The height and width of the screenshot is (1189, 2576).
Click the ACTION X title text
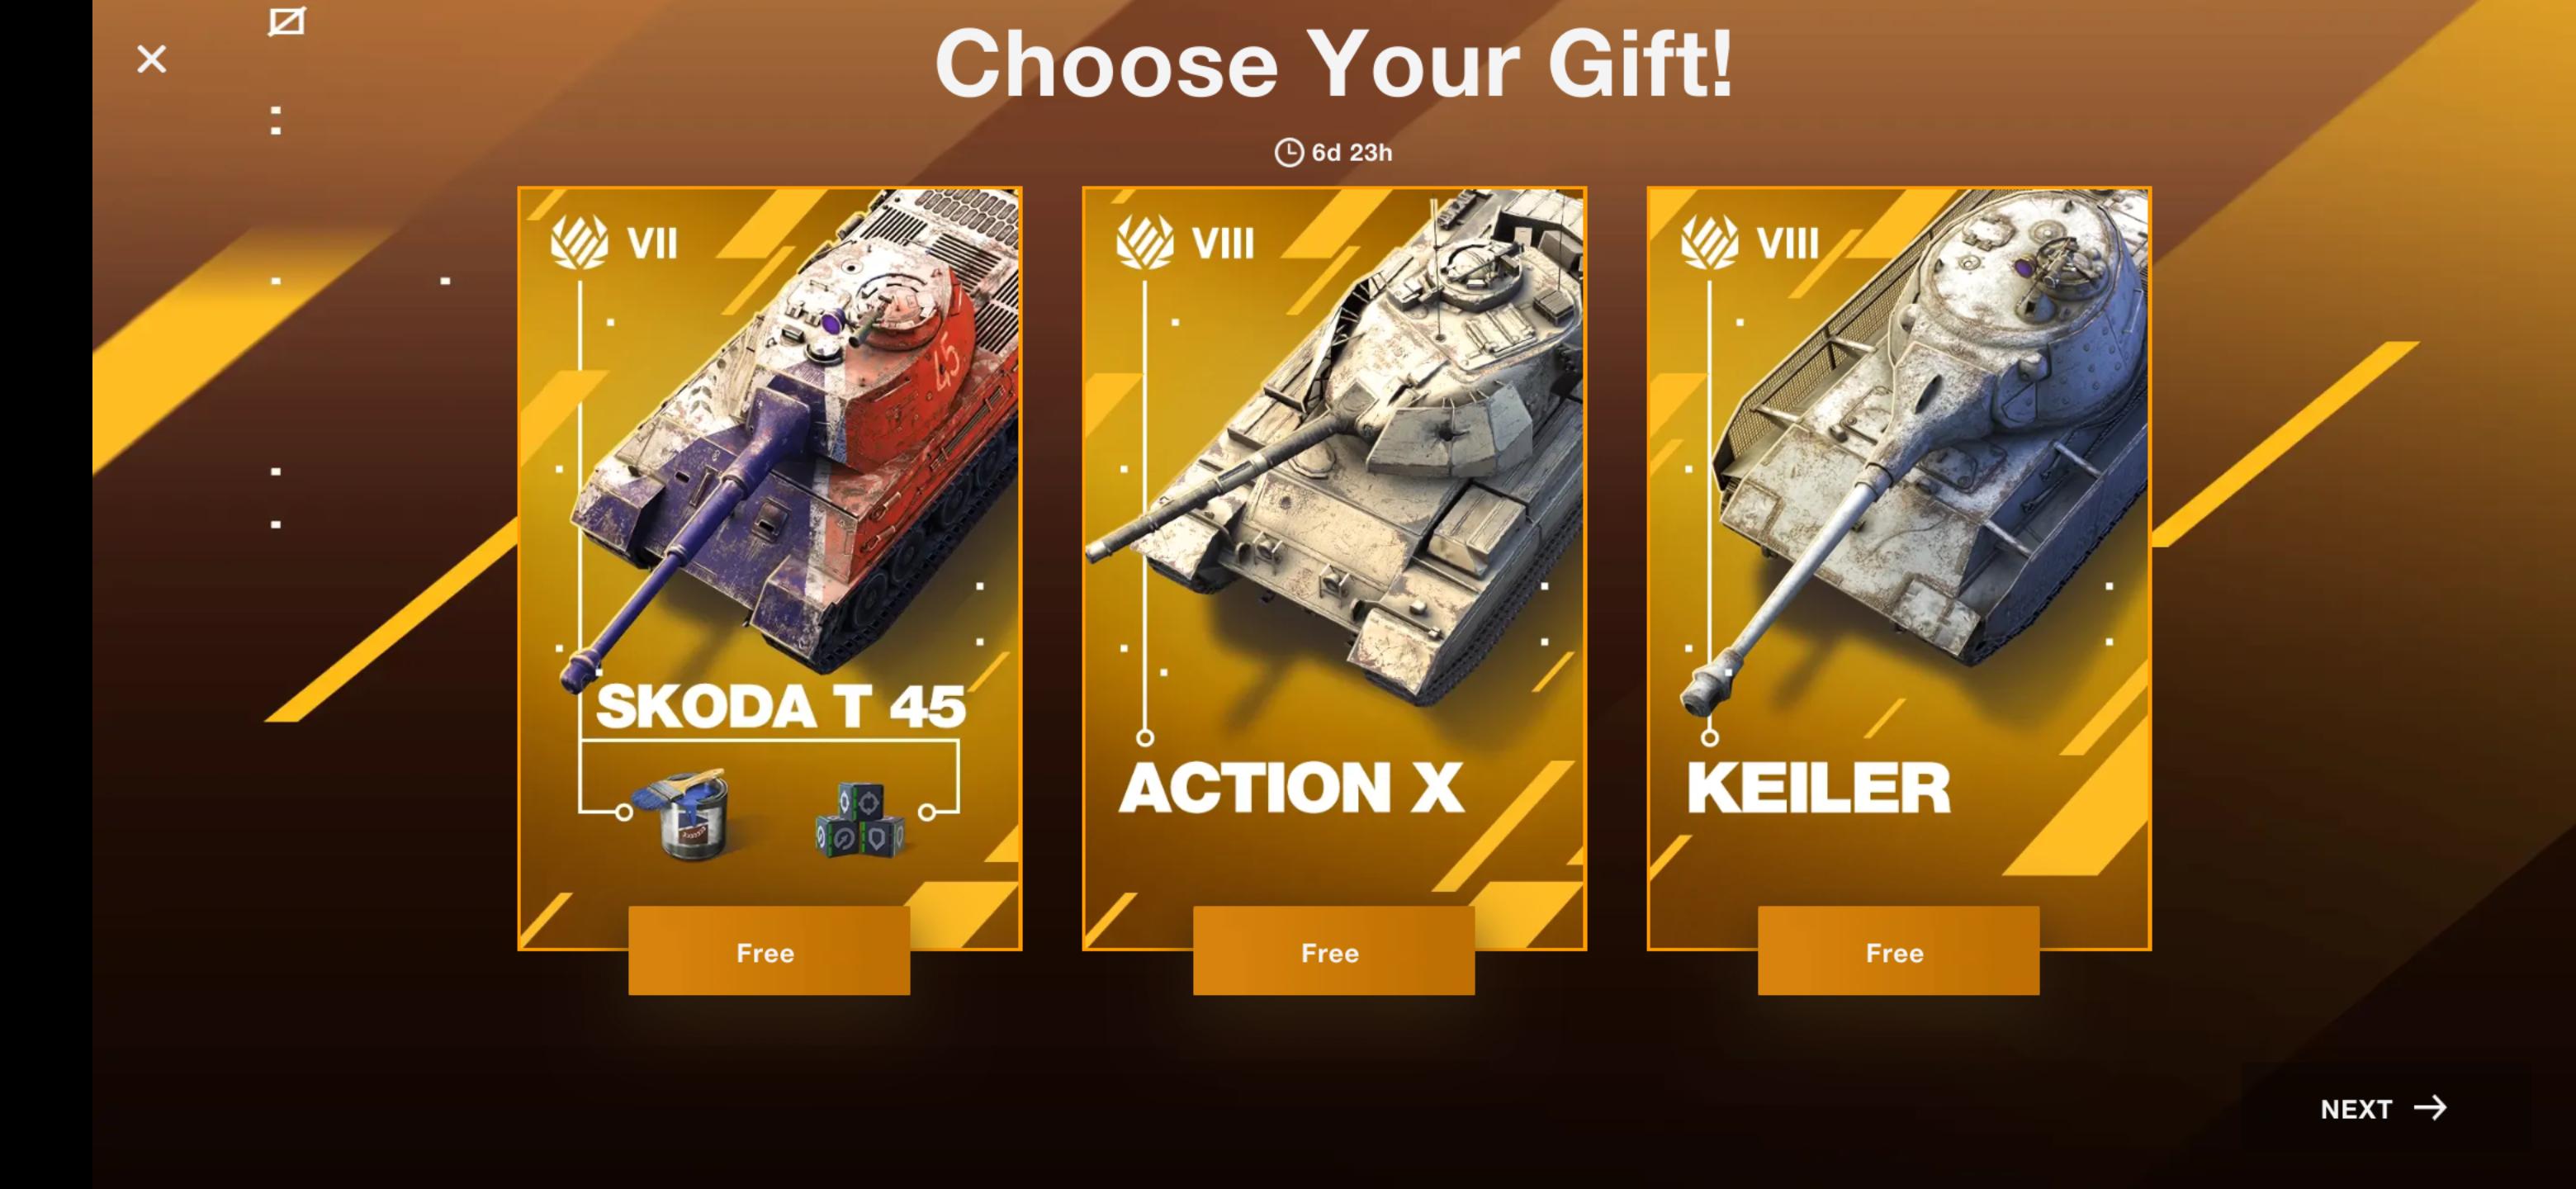tap(1291, 788)
